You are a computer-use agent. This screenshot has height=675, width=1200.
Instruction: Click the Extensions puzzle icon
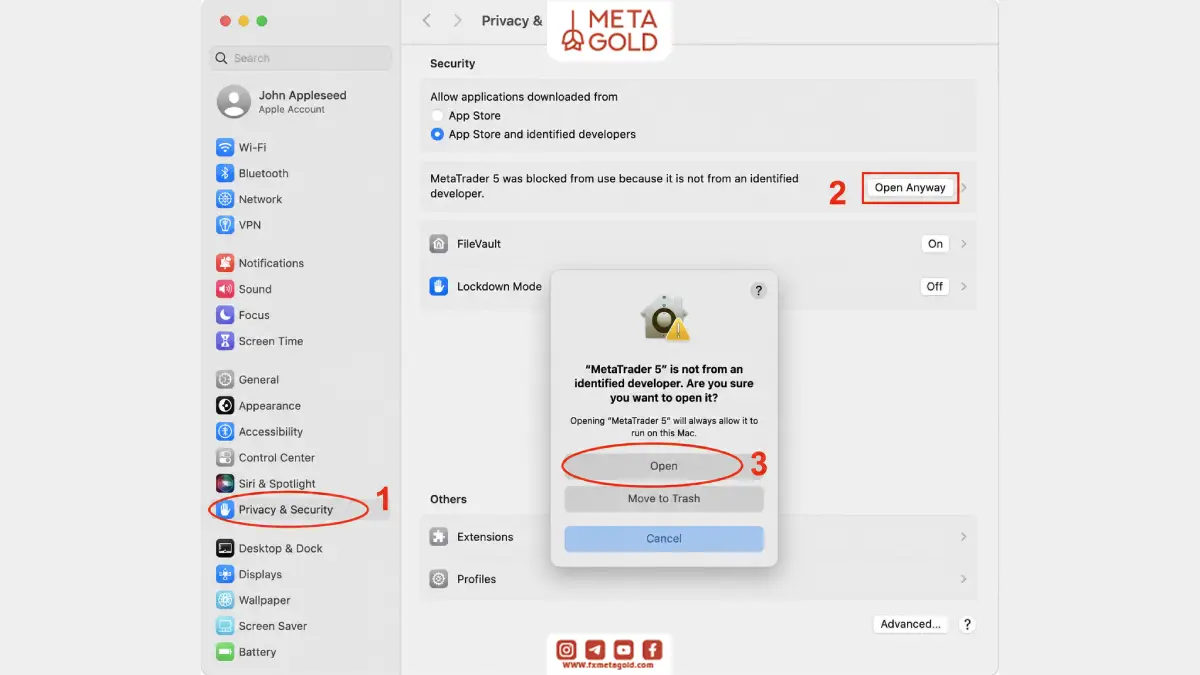pyautogui.click(x=439, y=537)
